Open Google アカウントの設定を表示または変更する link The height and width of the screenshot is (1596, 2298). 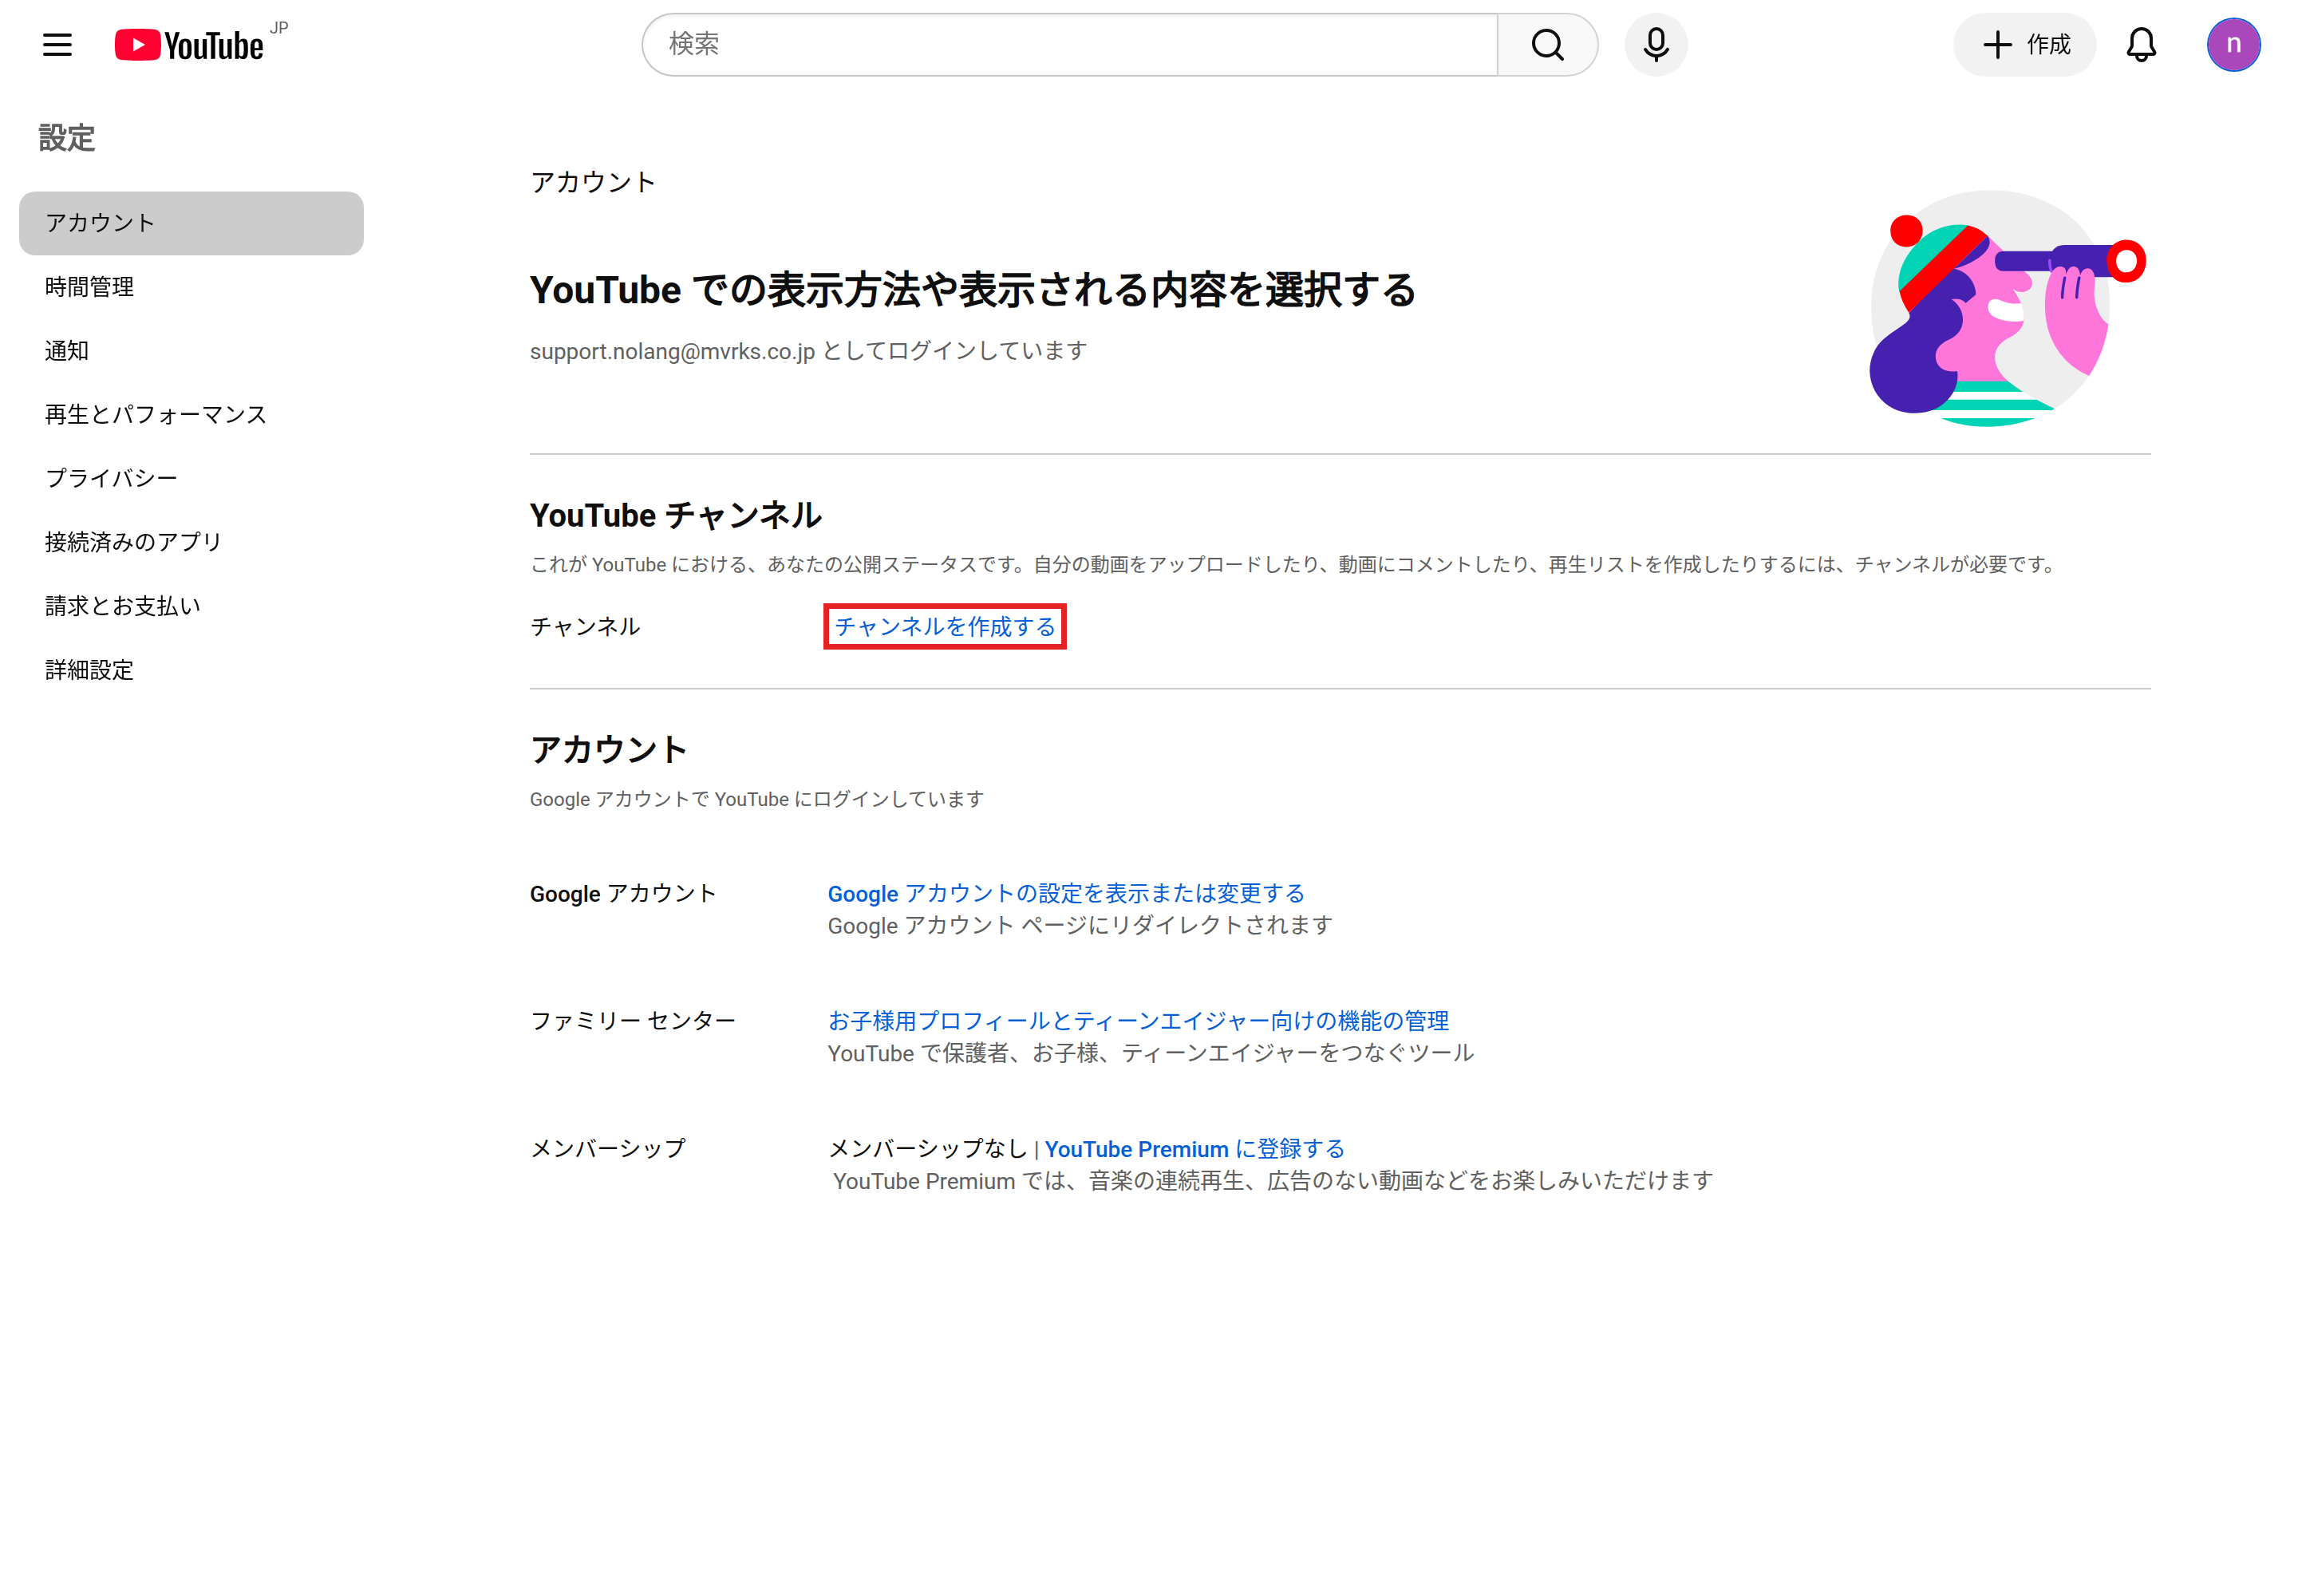tap(1066, 893)
